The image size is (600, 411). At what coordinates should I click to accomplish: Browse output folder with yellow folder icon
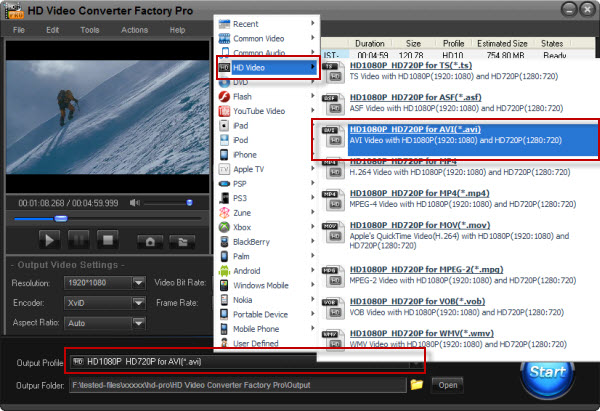(416, 384)
